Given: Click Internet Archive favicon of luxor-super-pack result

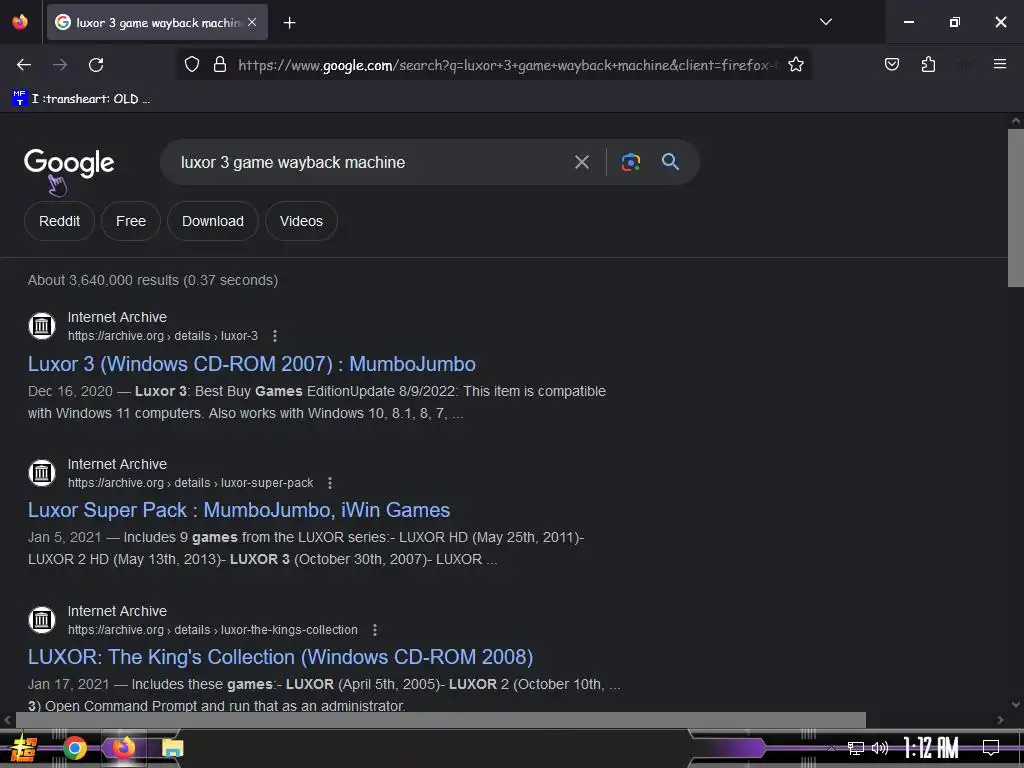Looking at the screenshot, I should (x=42, y=472).
